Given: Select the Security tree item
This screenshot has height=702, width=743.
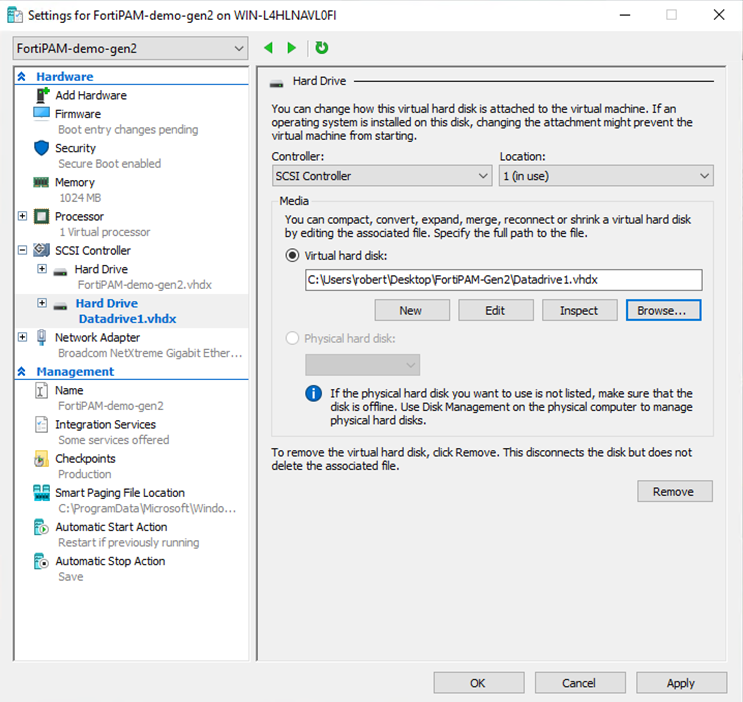Looking at the screenshot, I should [x=75, y=148].
